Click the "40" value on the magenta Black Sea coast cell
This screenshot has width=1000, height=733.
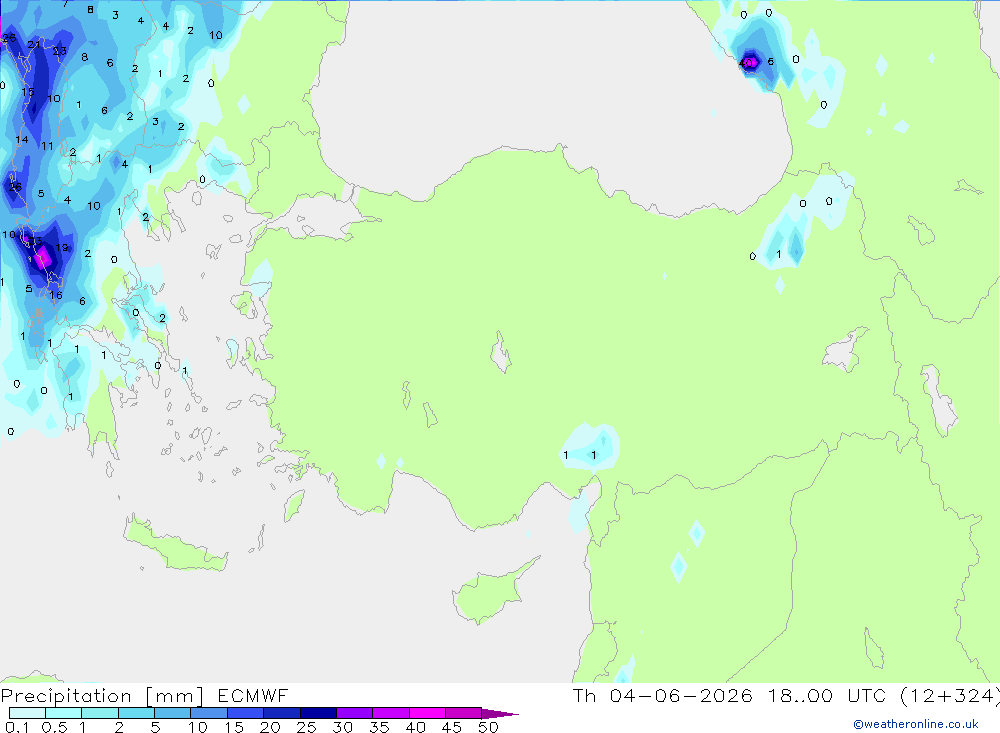pyautogui.click(x=747, y=63)
